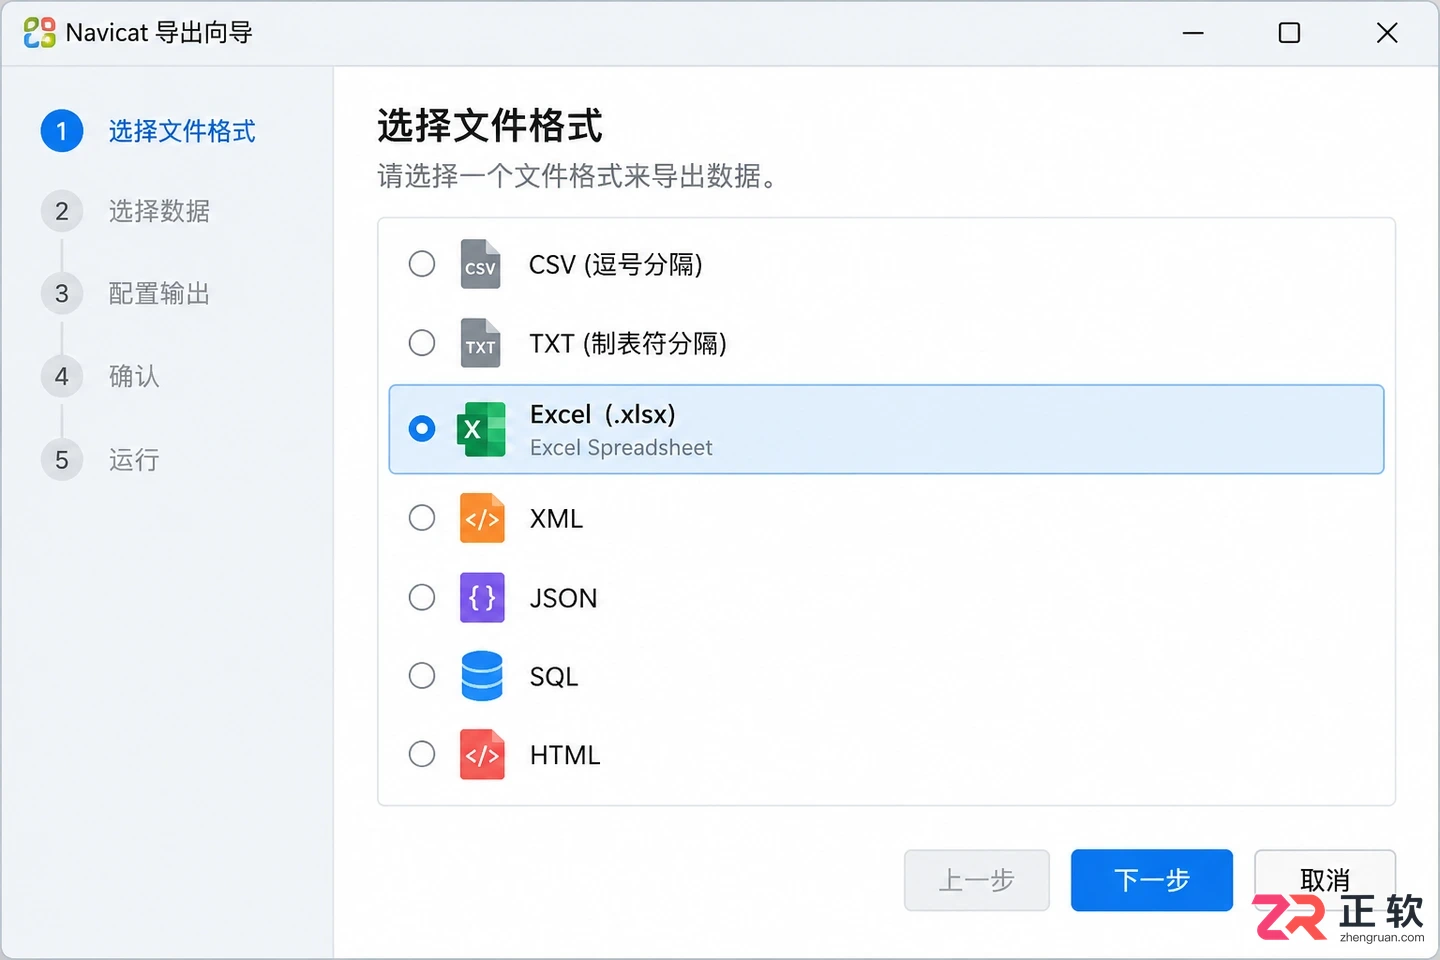Click the Navicat logo in title bar
The height and width of the screenshot is (960, 1440).
[x=39, y=33]
